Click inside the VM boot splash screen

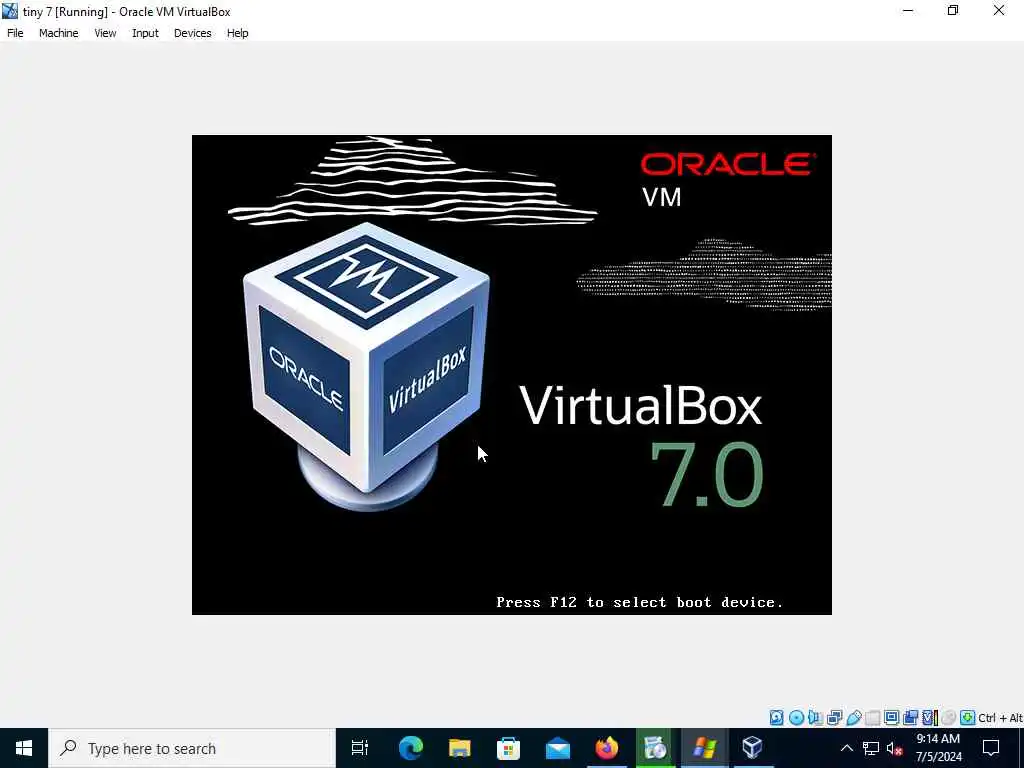[x=511, y=374]
